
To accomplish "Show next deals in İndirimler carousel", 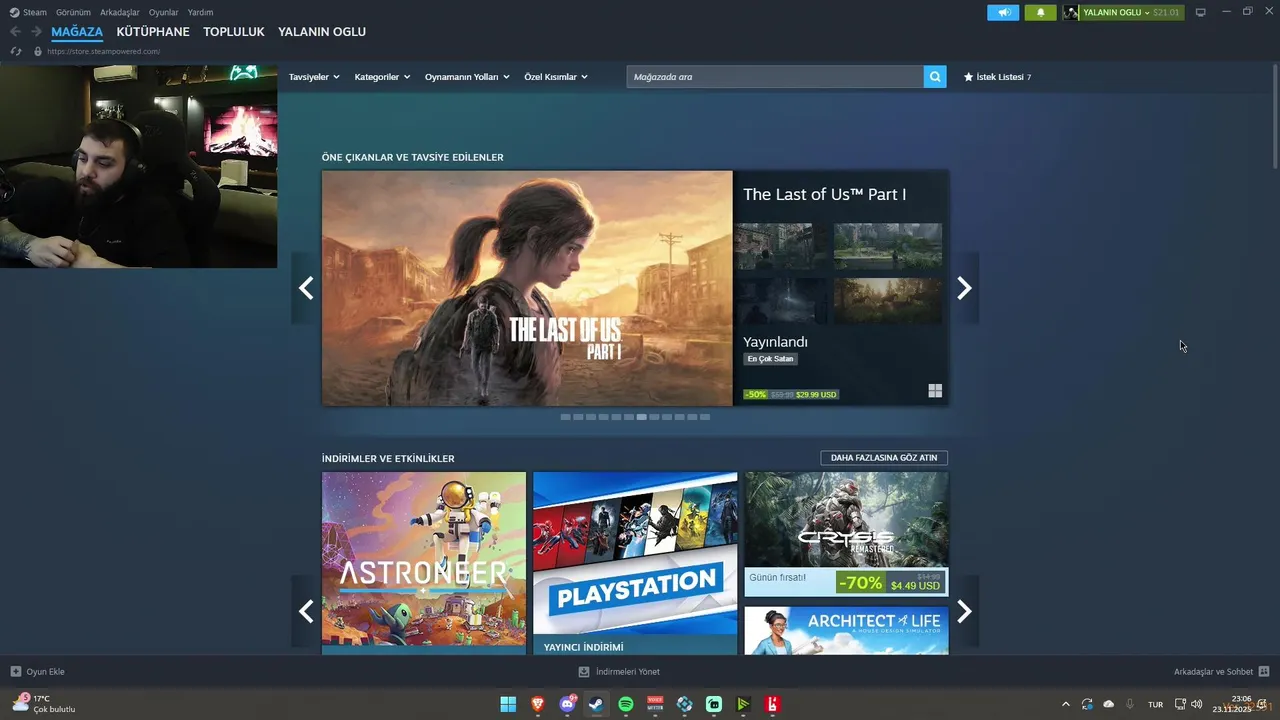I will tap(964, 611).
